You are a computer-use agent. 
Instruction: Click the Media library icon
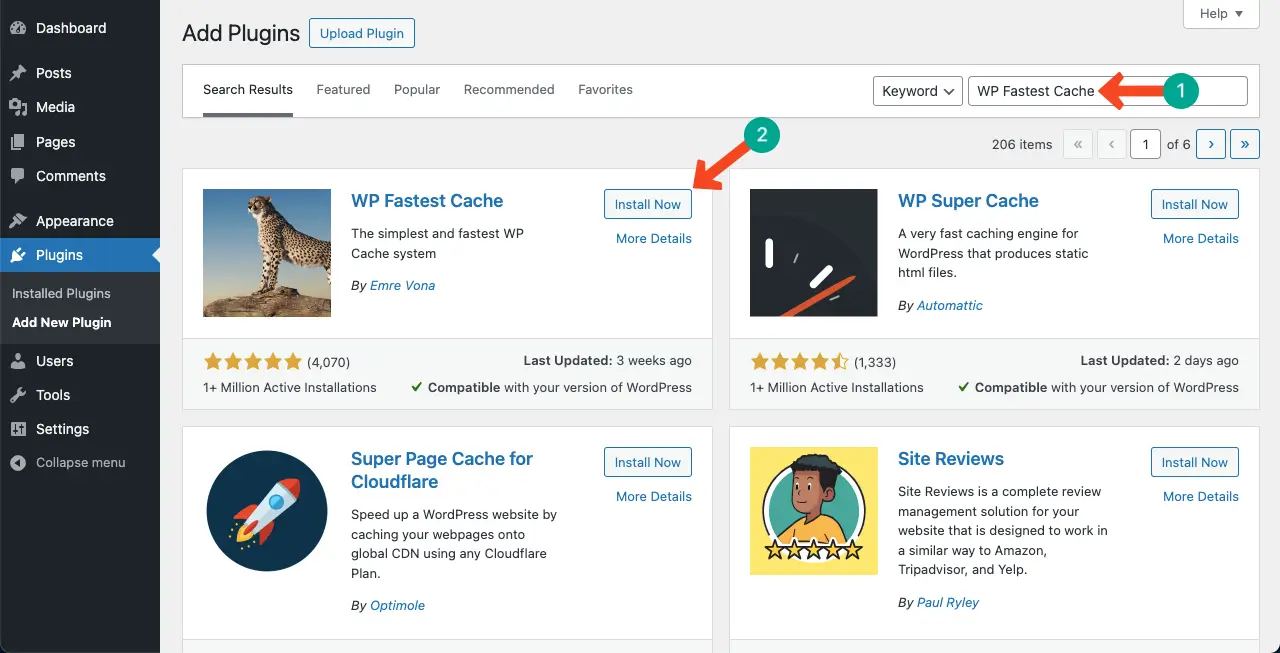tap(18, 107)
